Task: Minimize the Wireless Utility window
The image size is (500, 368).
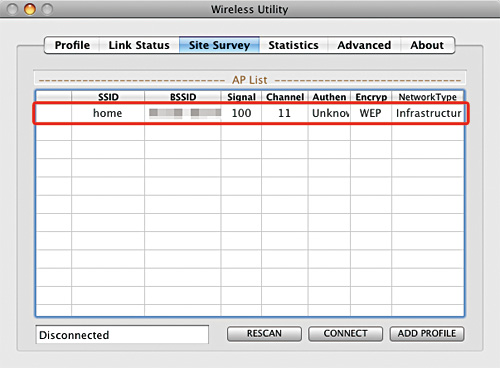Action: (x=30, y=9)
